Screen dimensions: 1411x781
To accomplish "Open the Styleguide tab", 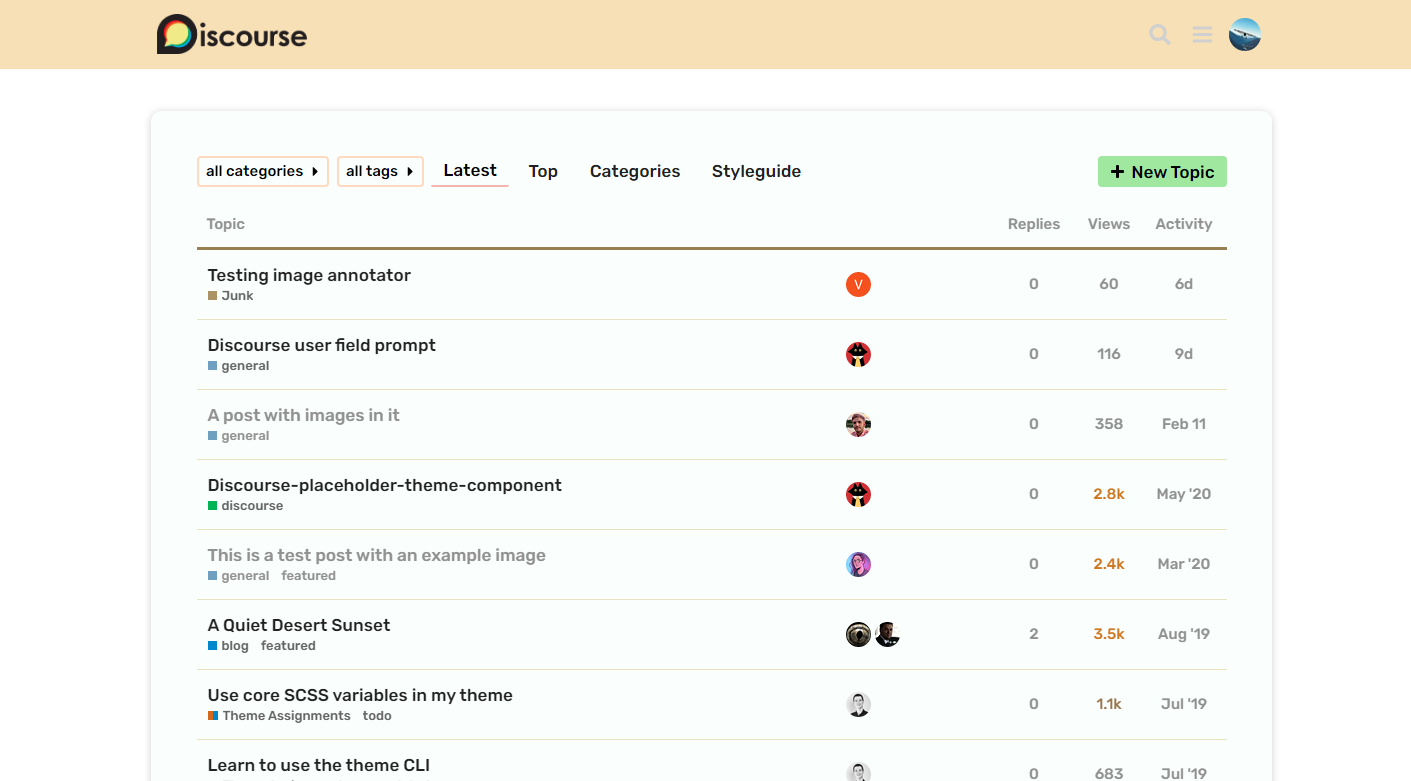I will pos(756,171).
